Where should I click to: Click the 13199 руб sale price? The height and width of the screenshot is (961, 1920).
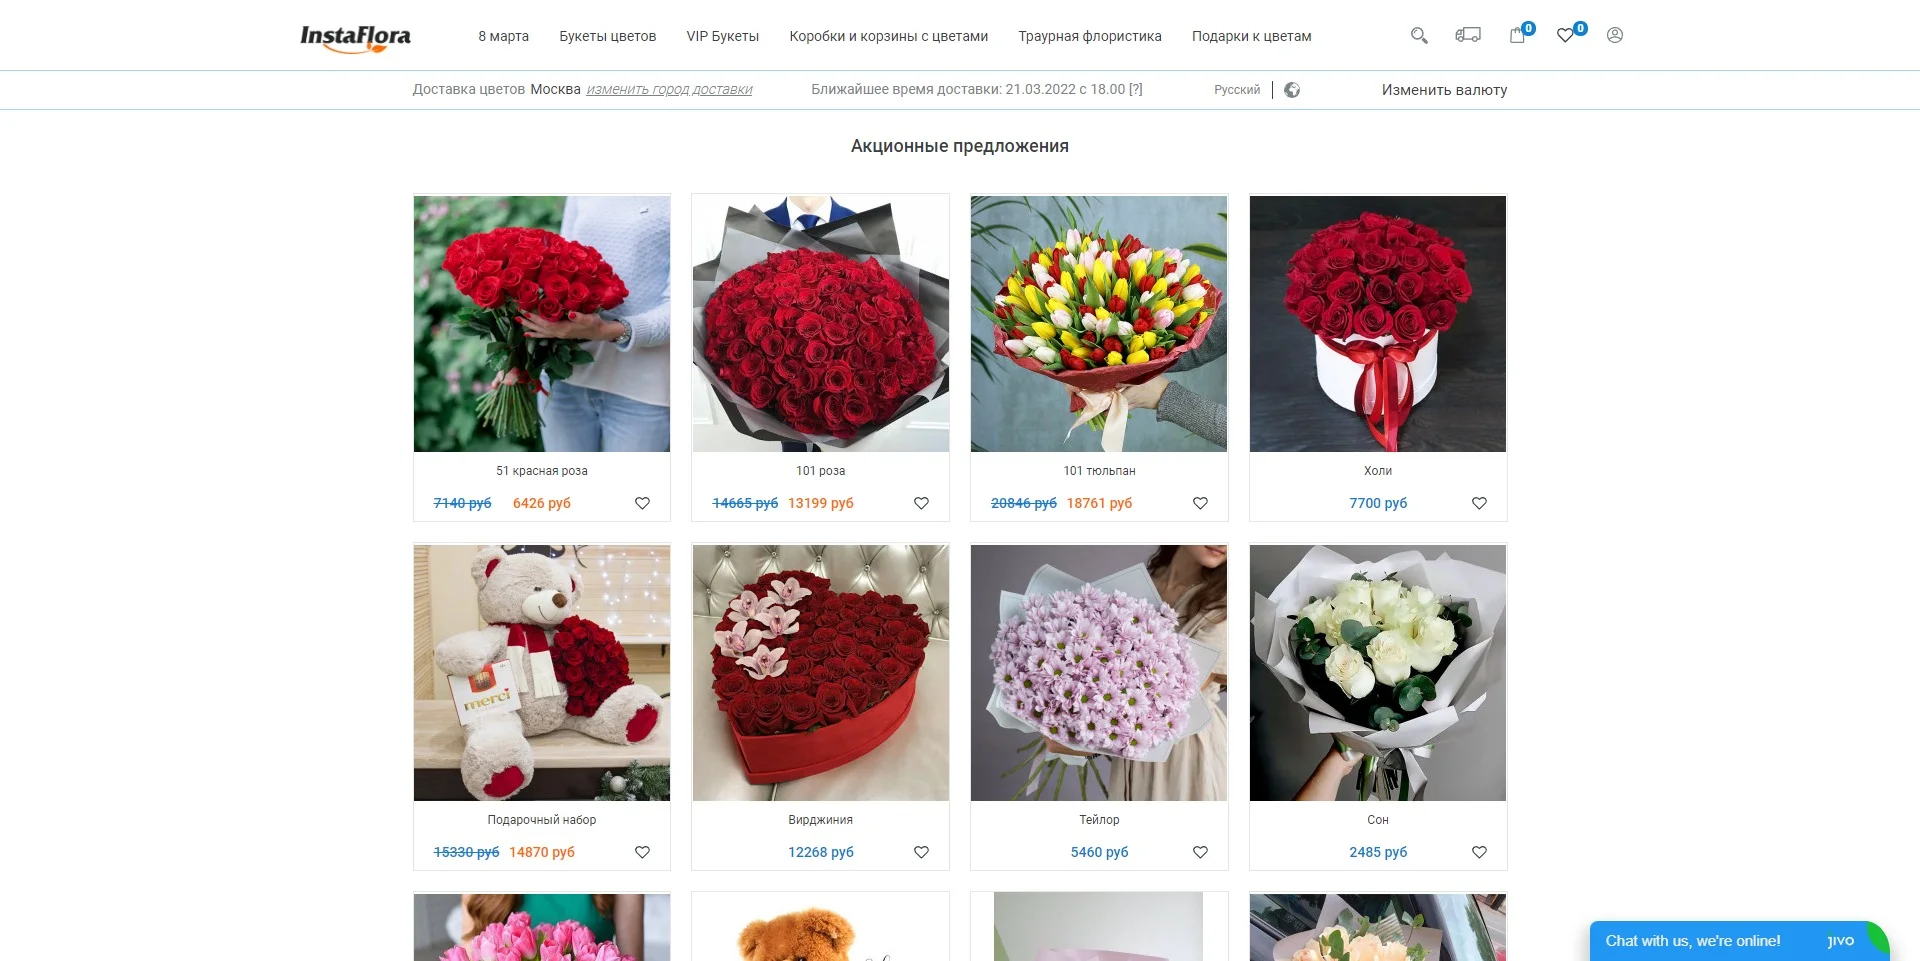tap(821, 503)
